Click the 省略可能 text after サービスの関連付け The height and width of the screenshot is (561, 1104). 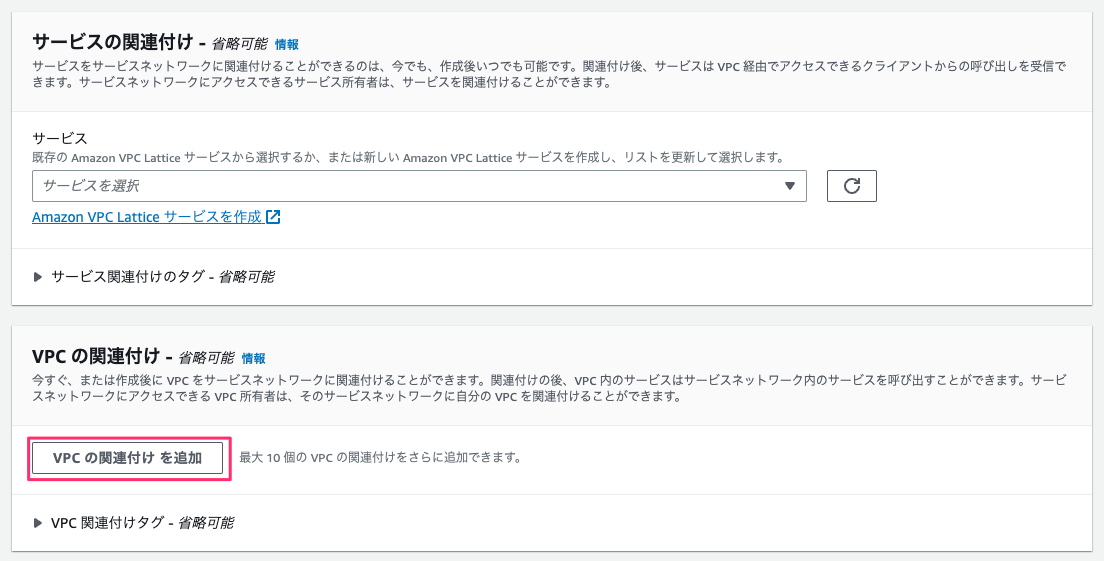click(x=239, y=44)
